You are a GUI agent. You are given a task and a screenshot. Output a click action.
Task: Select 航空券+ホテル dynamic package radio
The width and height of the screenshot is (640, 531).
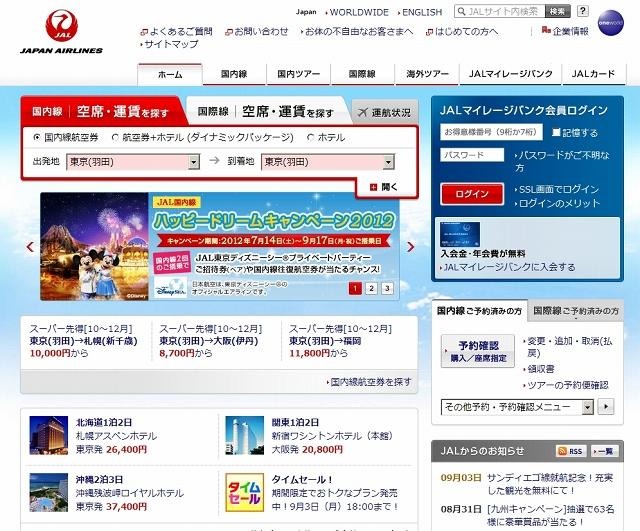(115, 138)
